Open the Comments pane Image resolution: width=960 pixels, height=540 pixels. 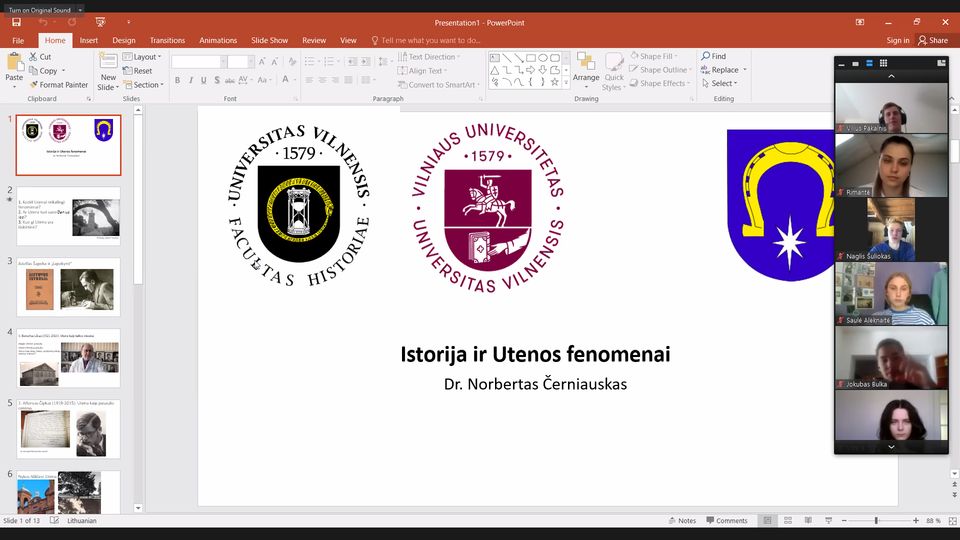(x=727, y=520)
